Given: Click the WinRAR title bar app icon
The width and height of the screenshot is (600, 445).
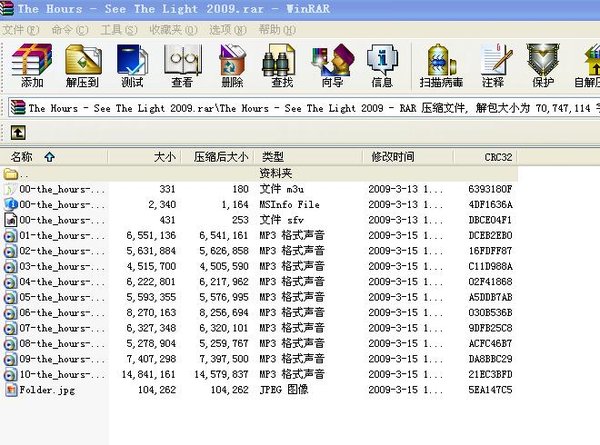Looking at the screenshot, I should coord(7,9).
